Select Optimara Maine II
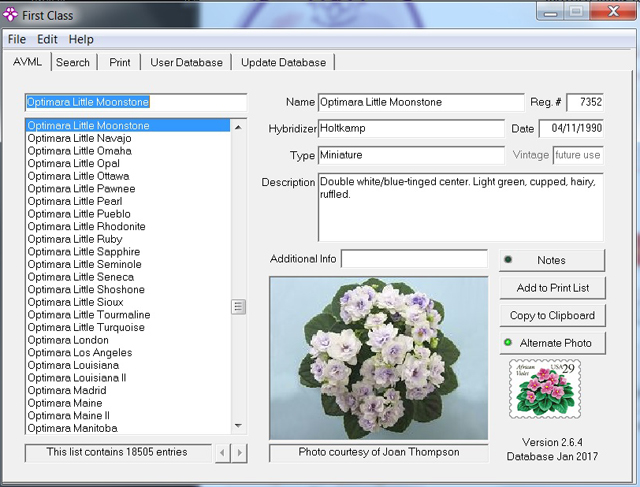This screenshot has width=640, height=487. point(128,416)
